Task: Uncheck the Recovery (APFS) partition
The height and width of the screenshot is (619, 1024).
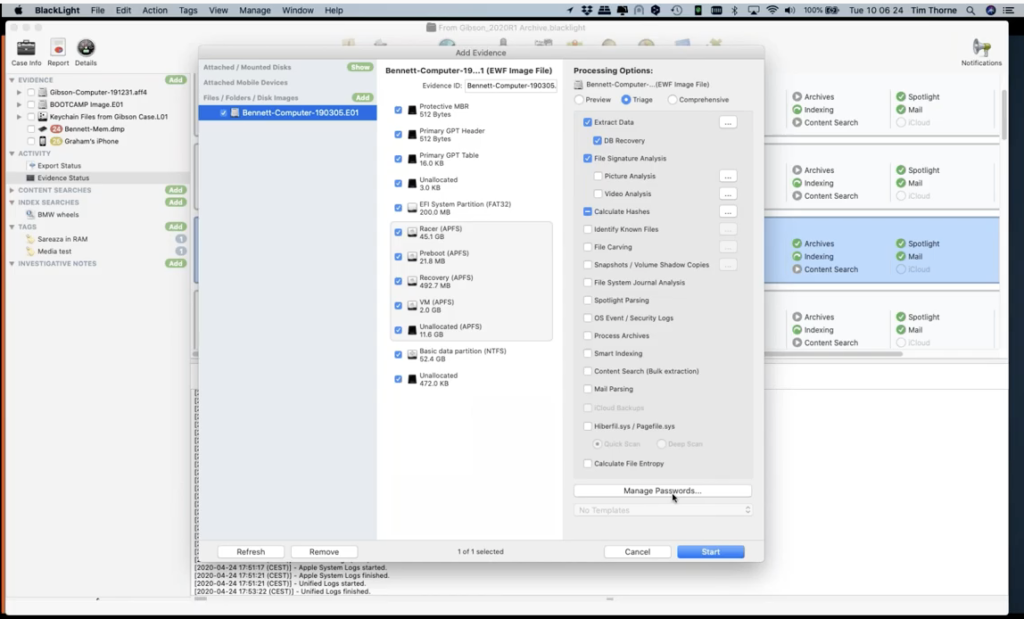Action: click(398, 281)
